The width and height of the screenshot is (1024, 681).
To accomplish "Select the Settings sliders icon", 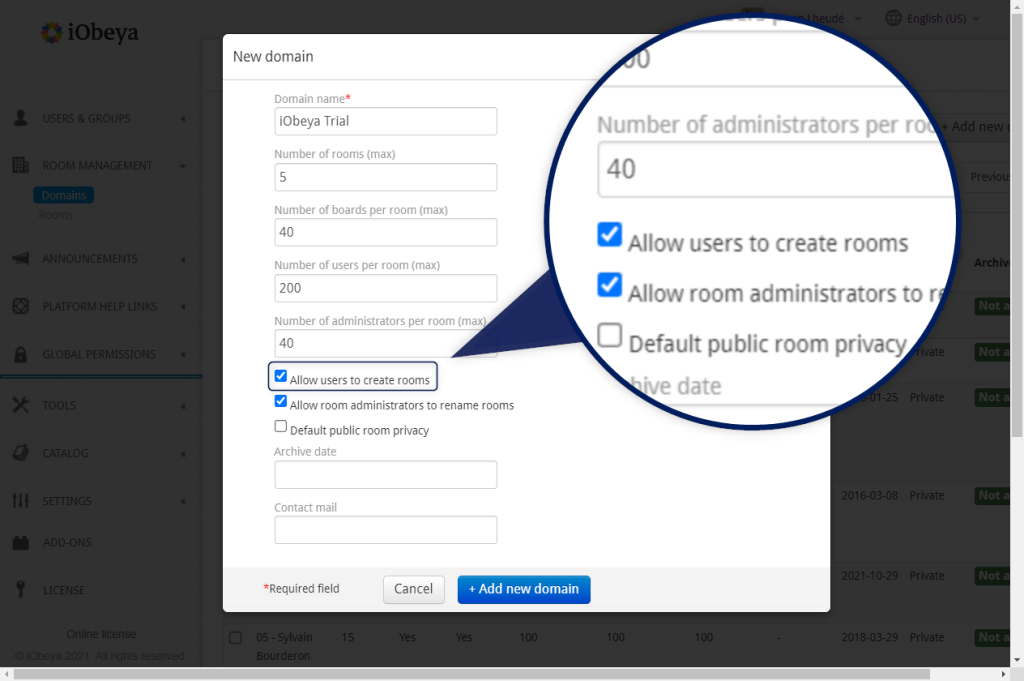I will coord(22,500).
